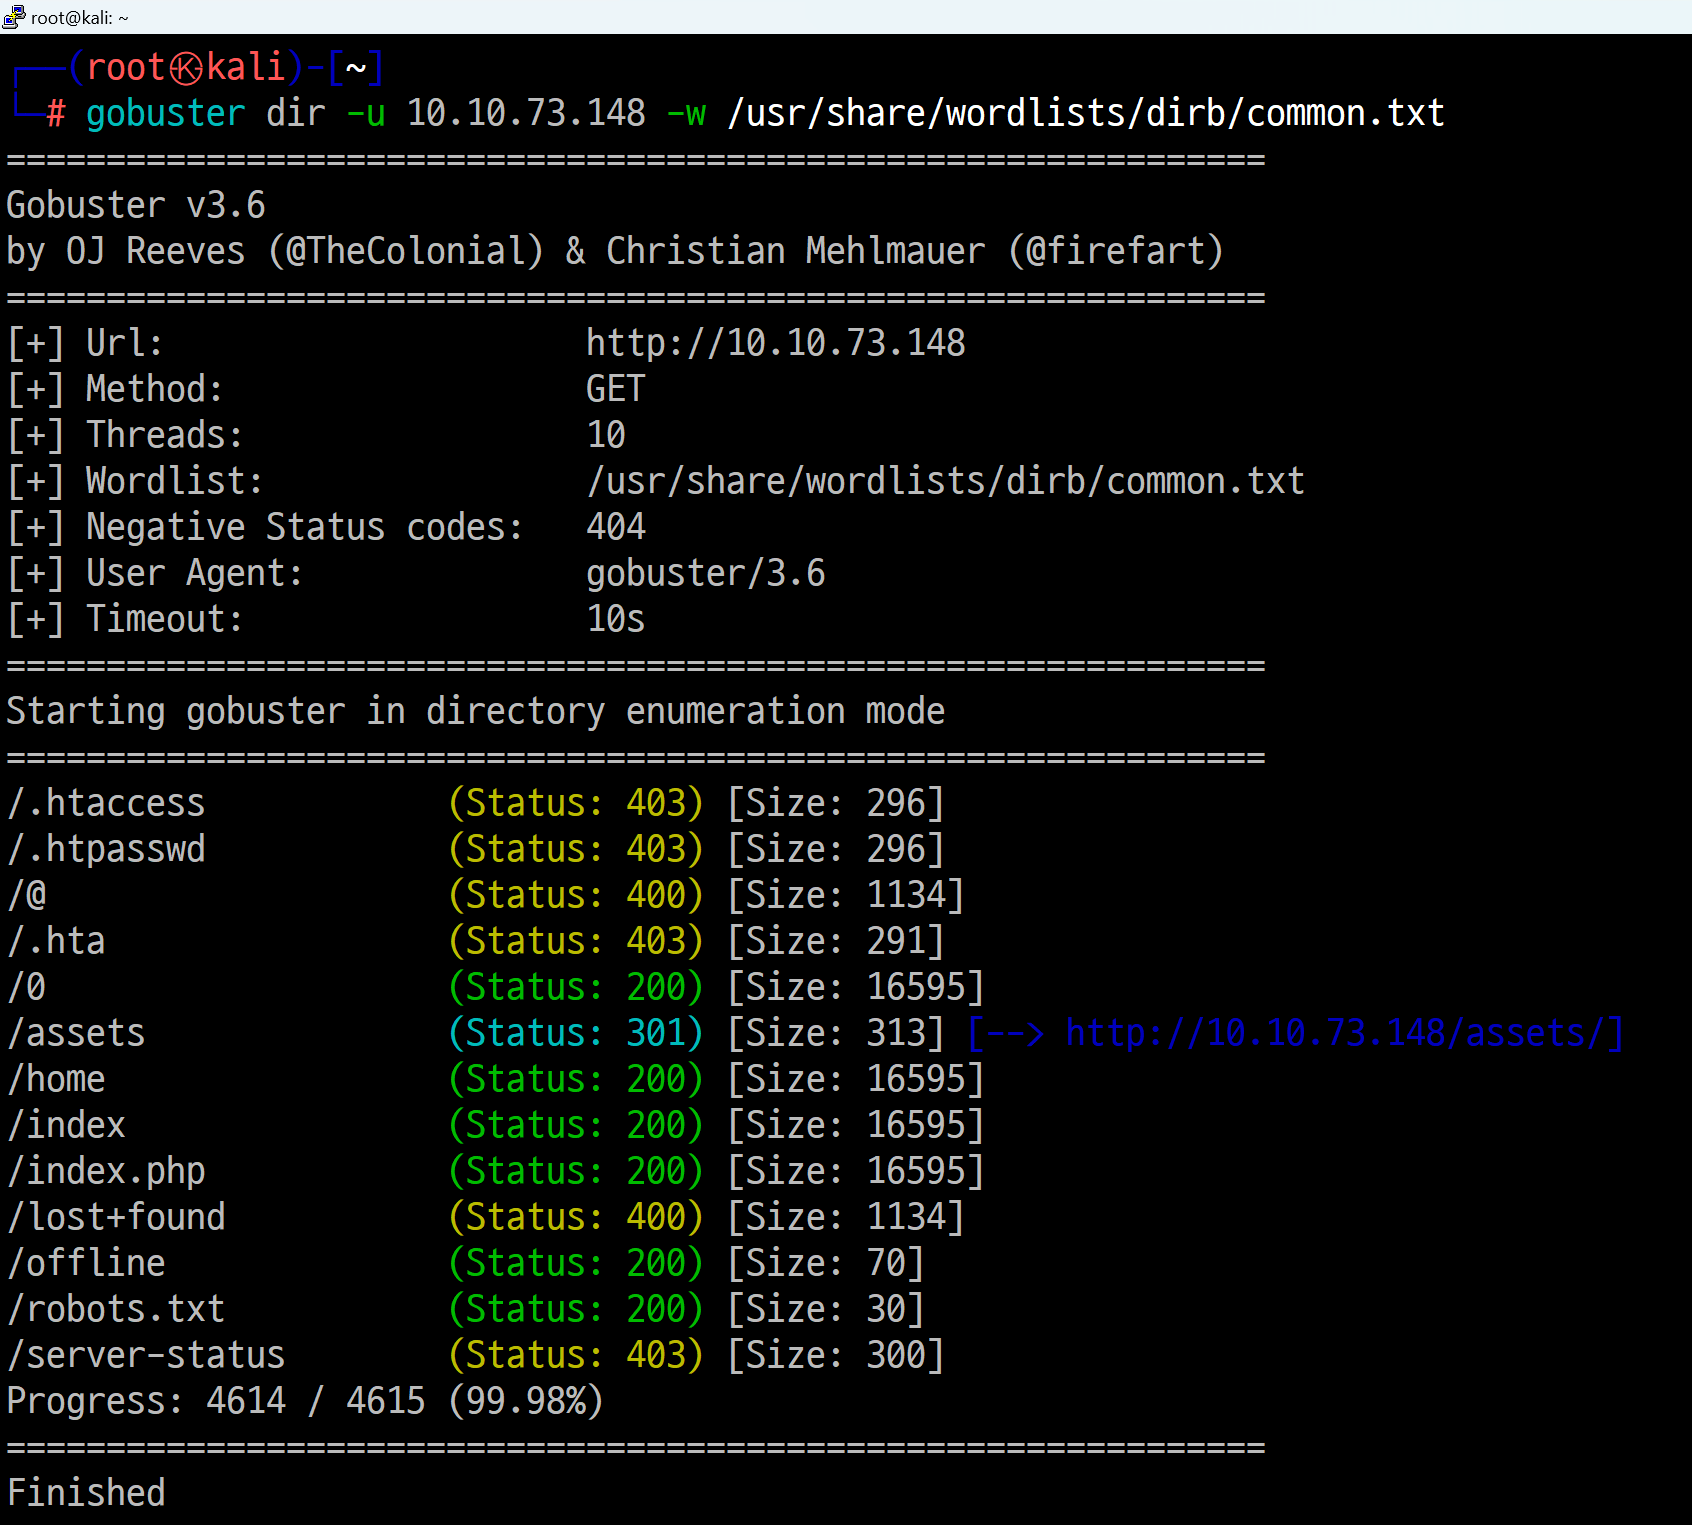Click the Method value GET
The height and width of the screenshot is (1525, 1692).
click(616, 389)
